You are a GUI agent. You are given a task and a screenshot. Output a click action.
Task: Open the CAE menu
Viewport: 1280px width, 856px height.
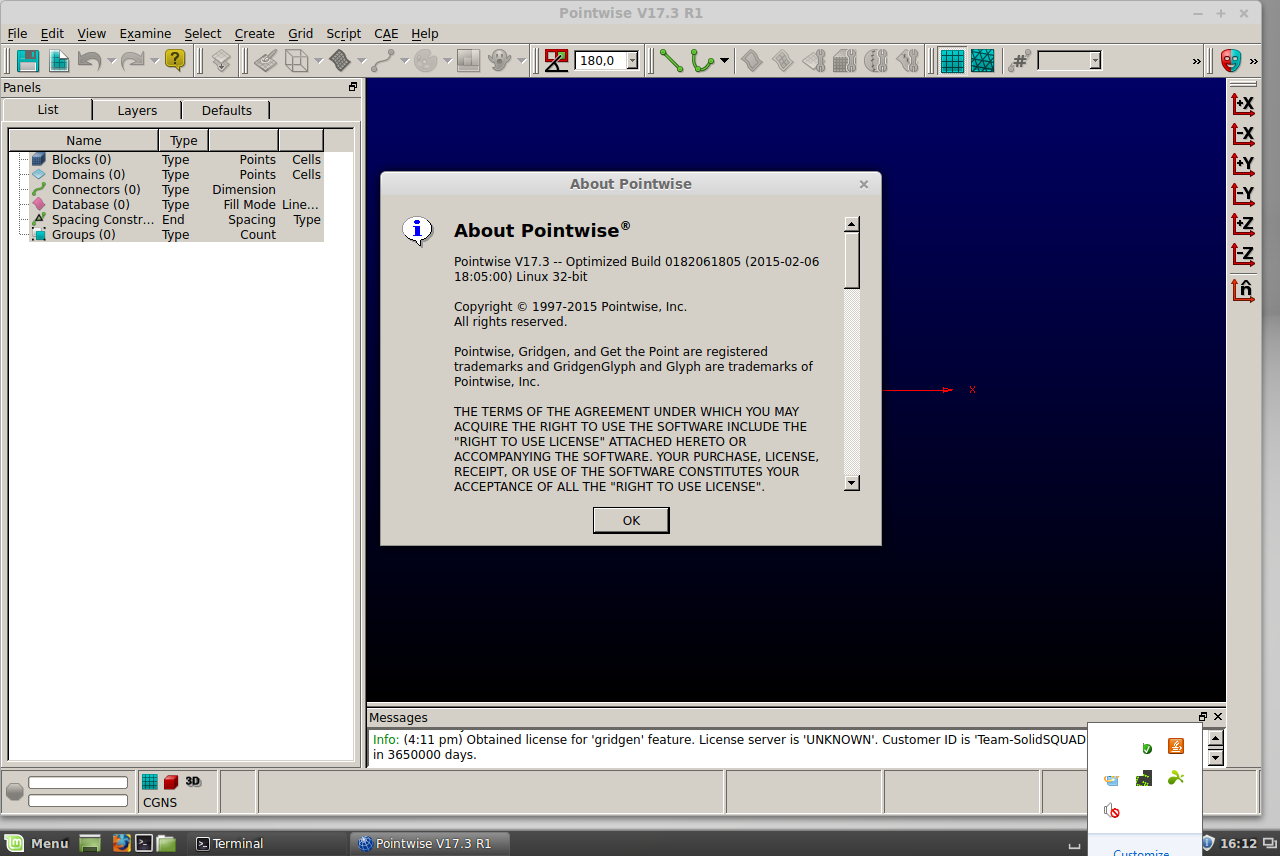pos(386,33)
